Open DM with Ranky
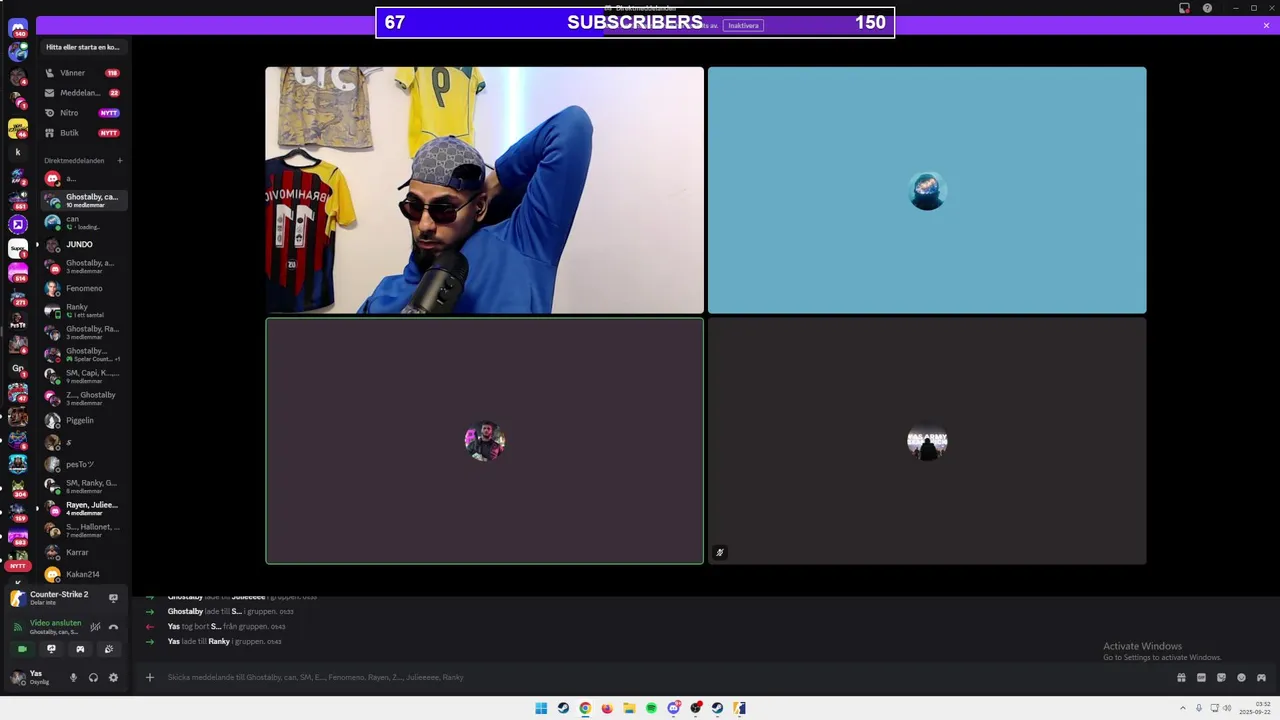This screenshot has width=1280, height=720. (x=83, y=310)
